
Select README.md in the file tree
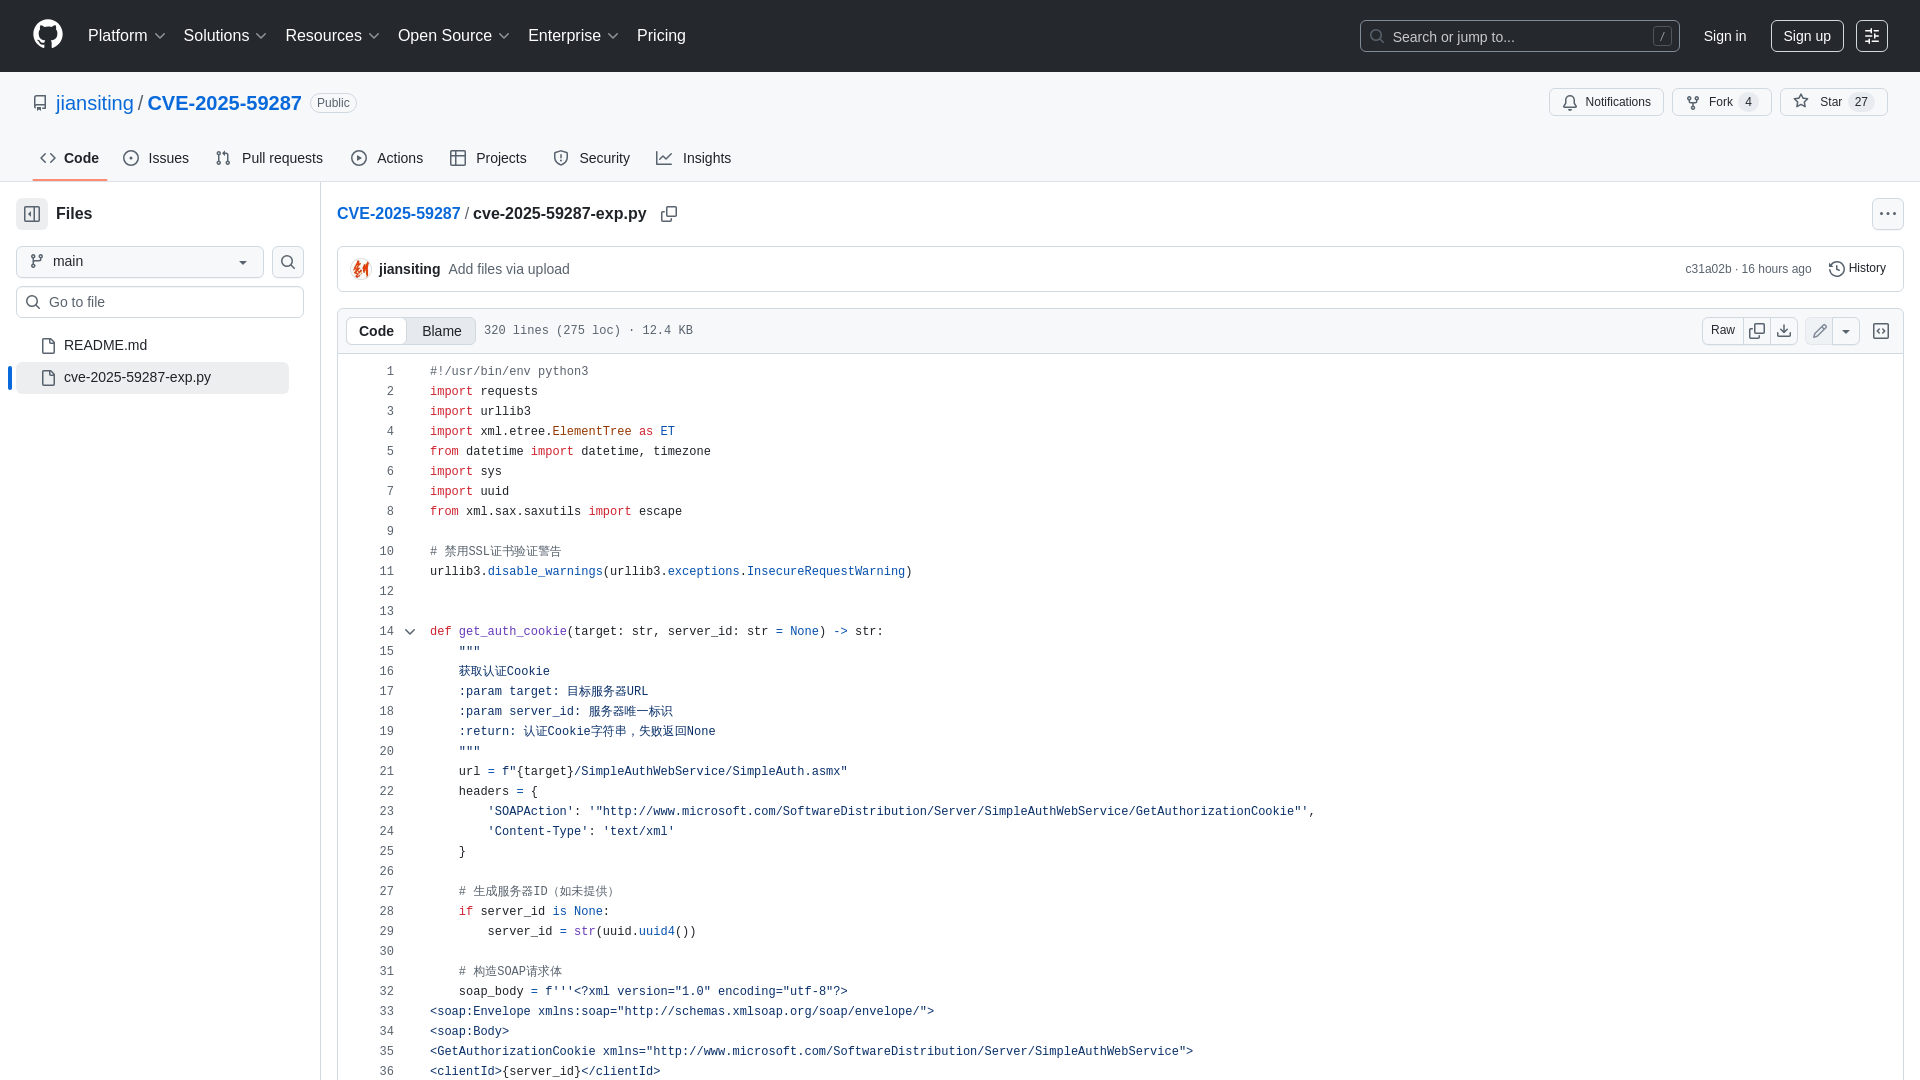pos(106,345)
